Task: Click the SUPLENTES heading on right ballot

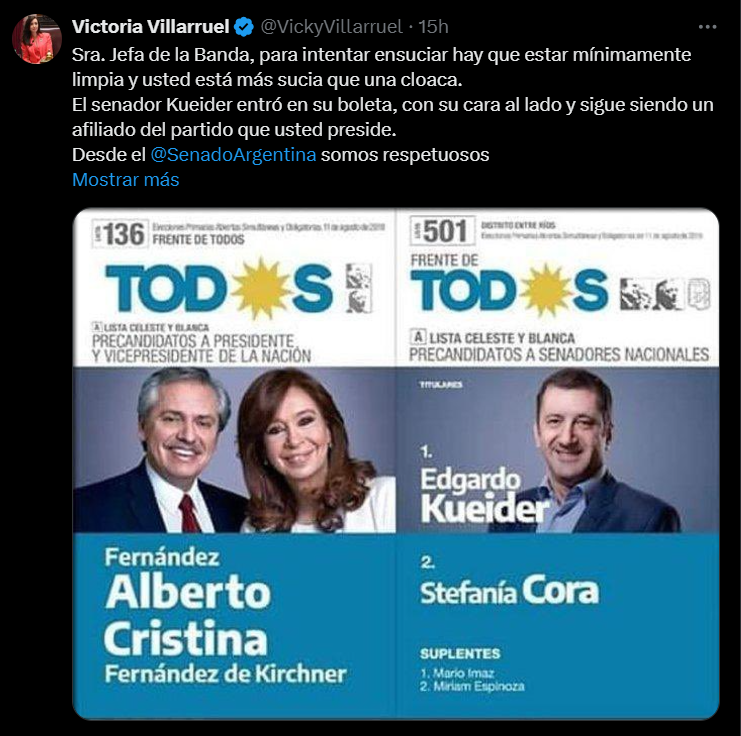Action: pos(460,654)
